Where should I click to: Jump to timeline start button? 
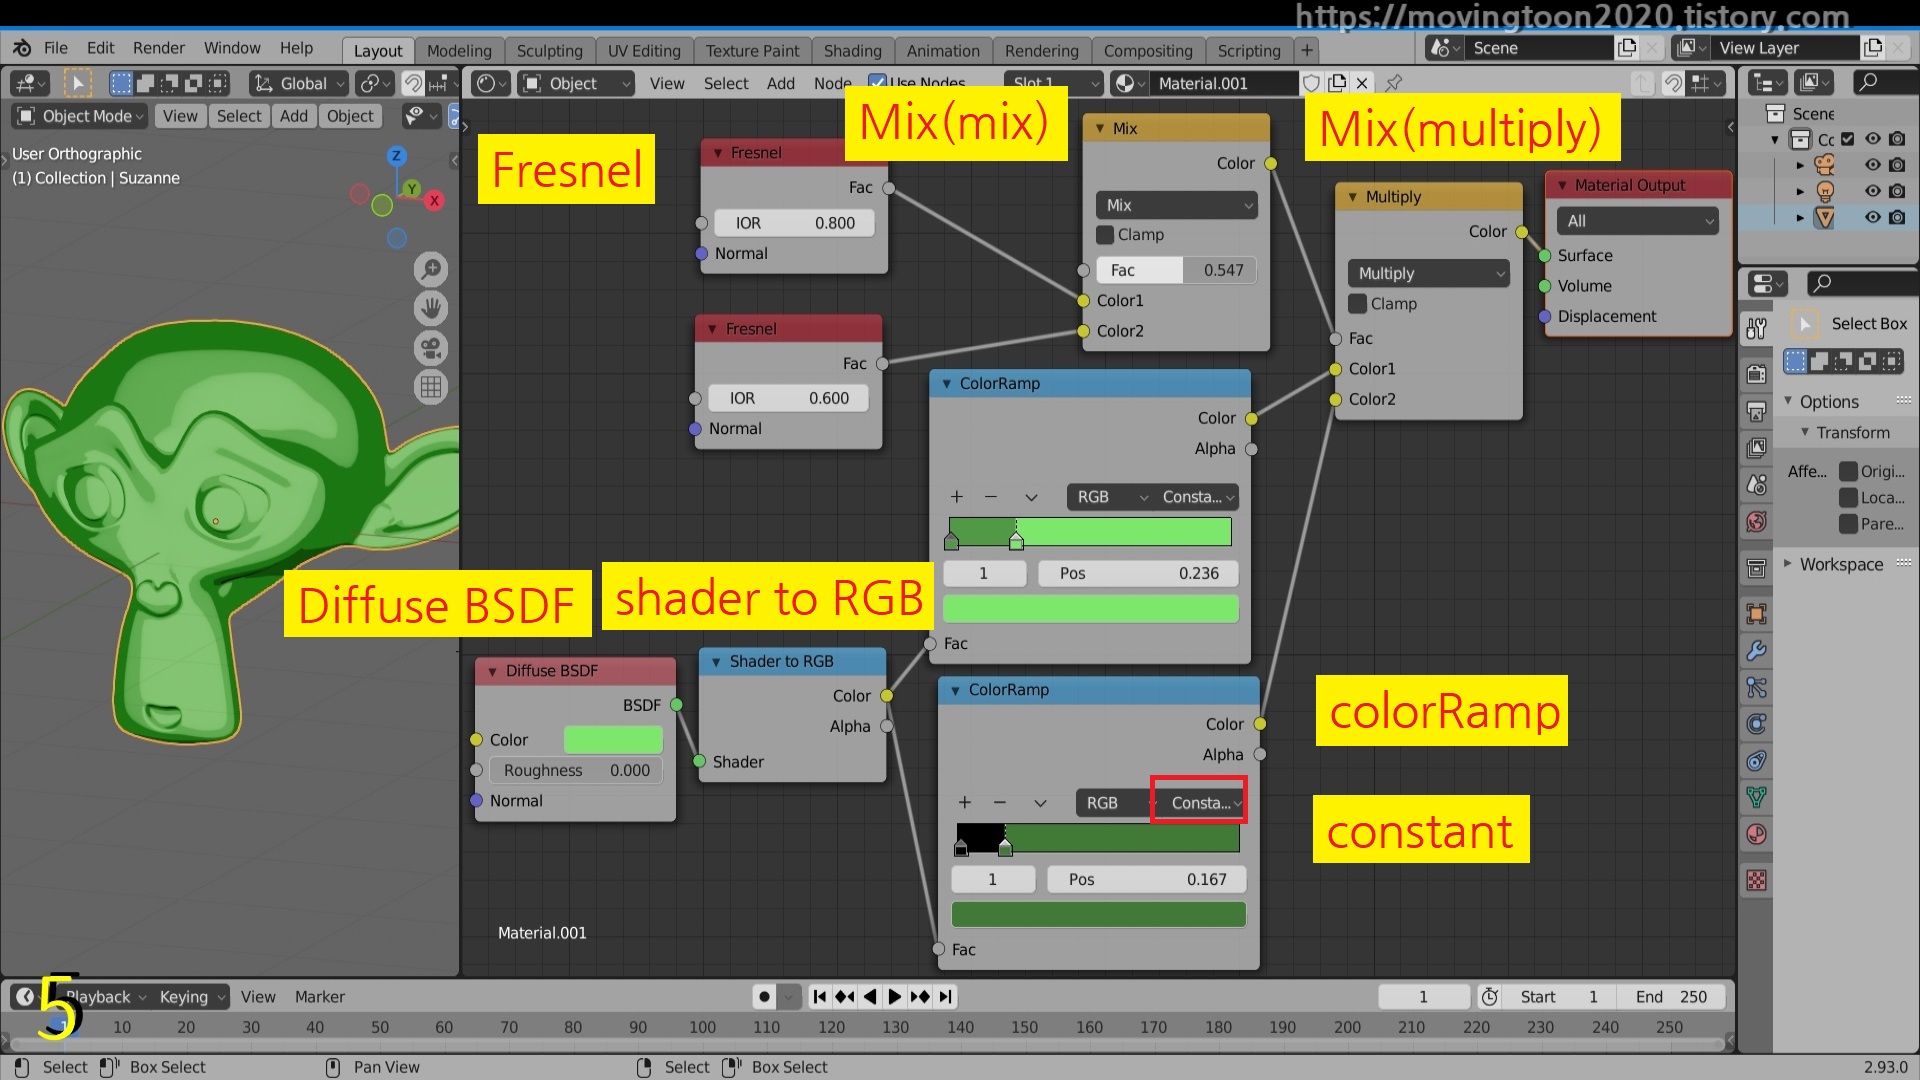click(820, 997)
